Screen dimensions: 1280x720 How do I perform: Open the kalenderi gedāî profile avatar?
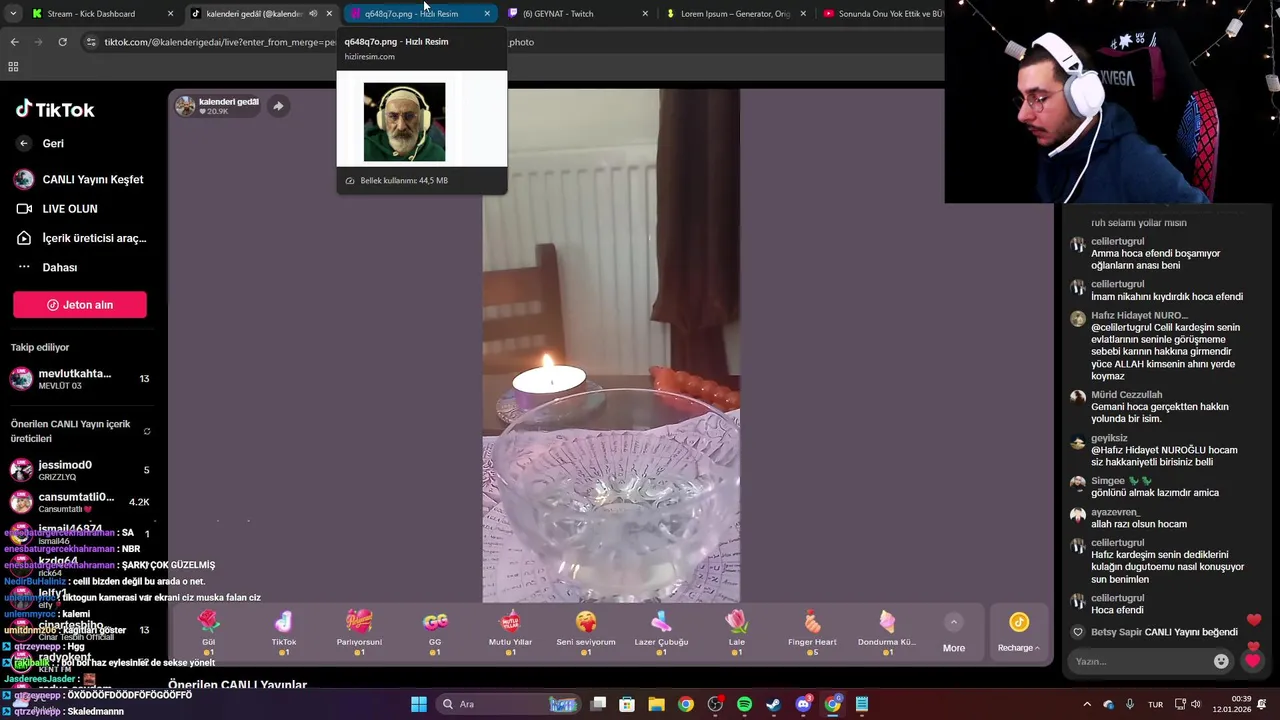(x=185, y=106)
